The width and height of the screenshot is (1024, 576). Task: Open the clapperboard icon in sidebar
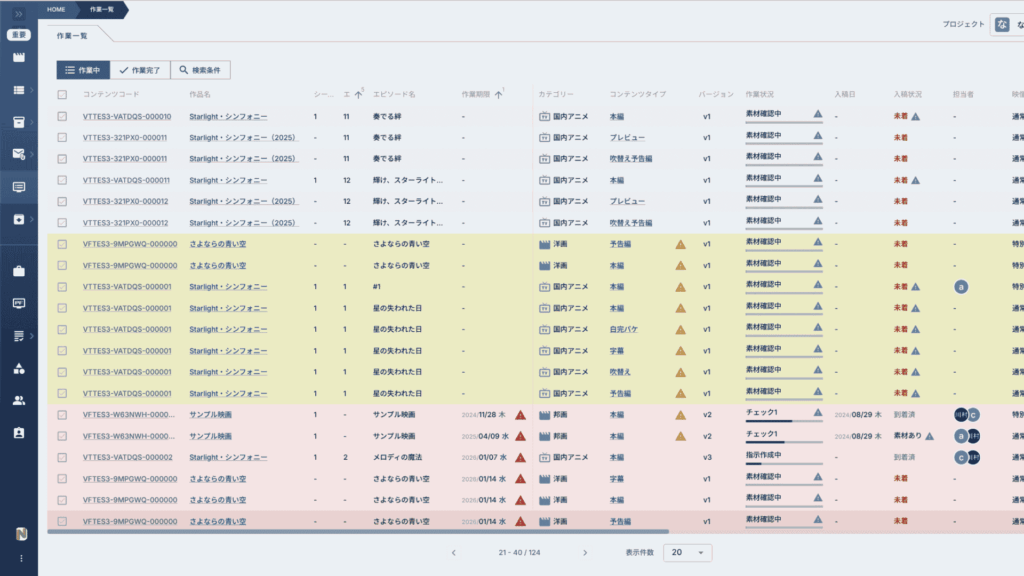pos(19,57)
